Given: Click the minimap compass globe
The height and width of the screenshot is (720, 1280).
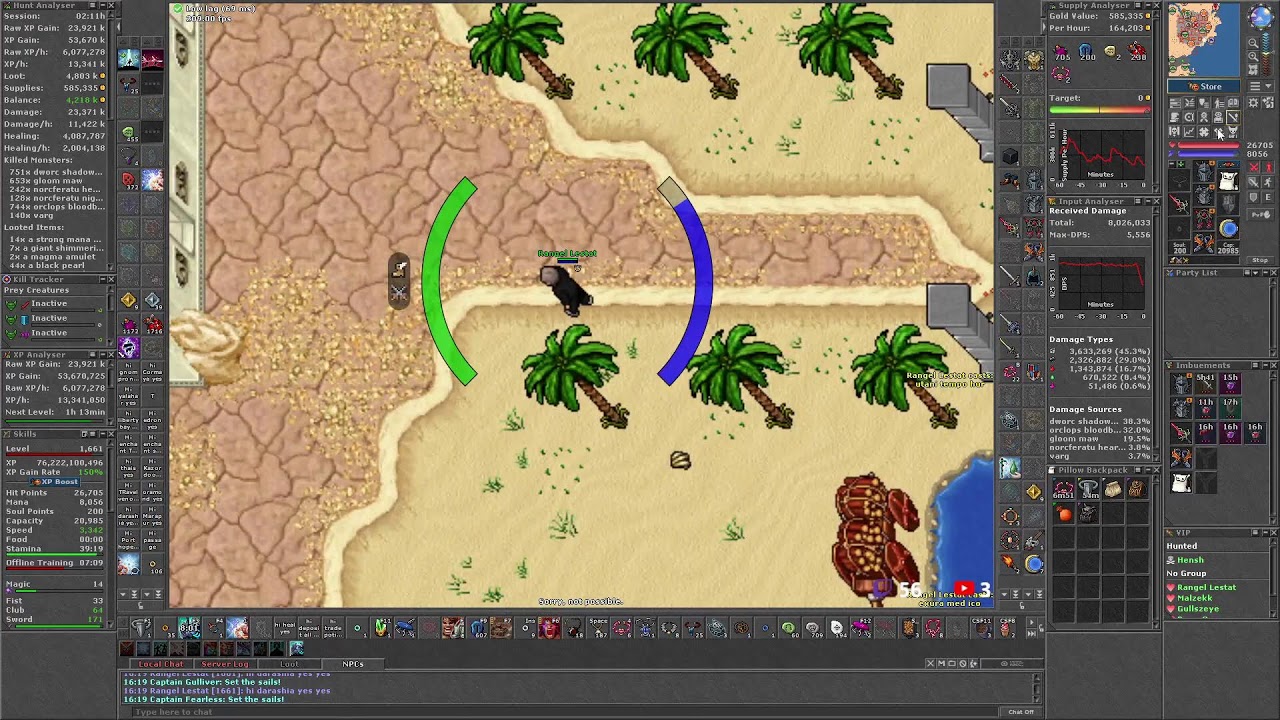Looking at the screenshot, I should (x=1261, y=17).
